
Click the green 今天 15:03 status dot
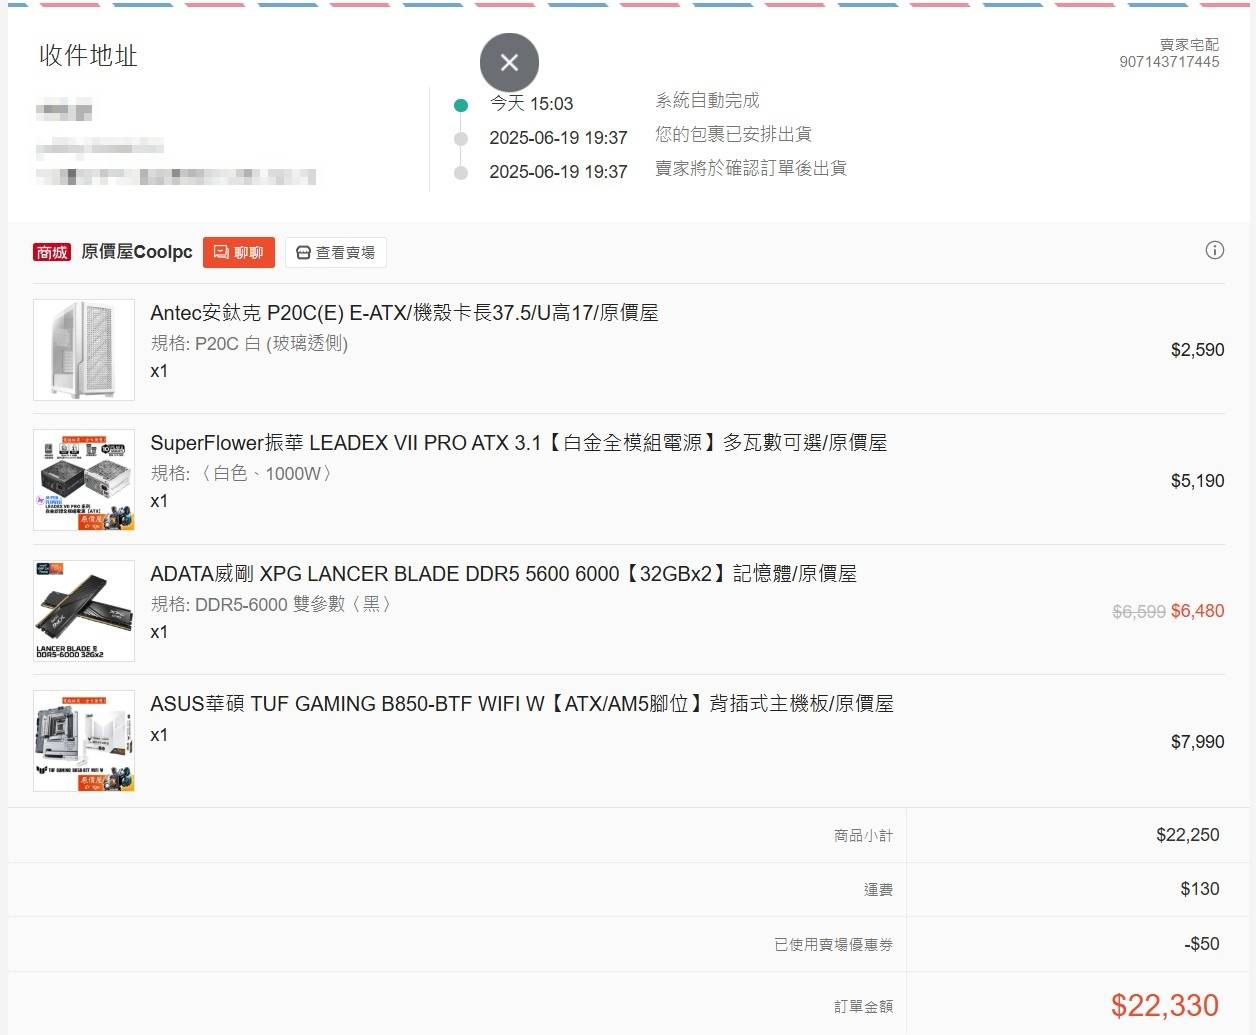click(x=461, y=105)
